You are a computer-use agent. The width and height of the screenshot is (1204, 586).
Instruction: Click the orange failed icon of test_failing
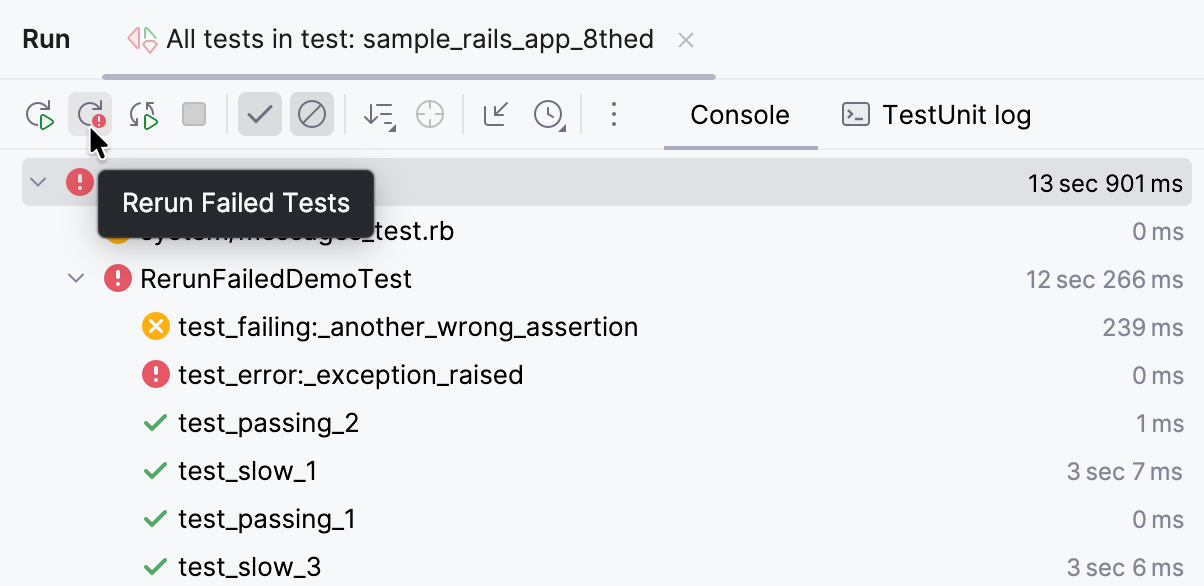click(x=156, y=326)
